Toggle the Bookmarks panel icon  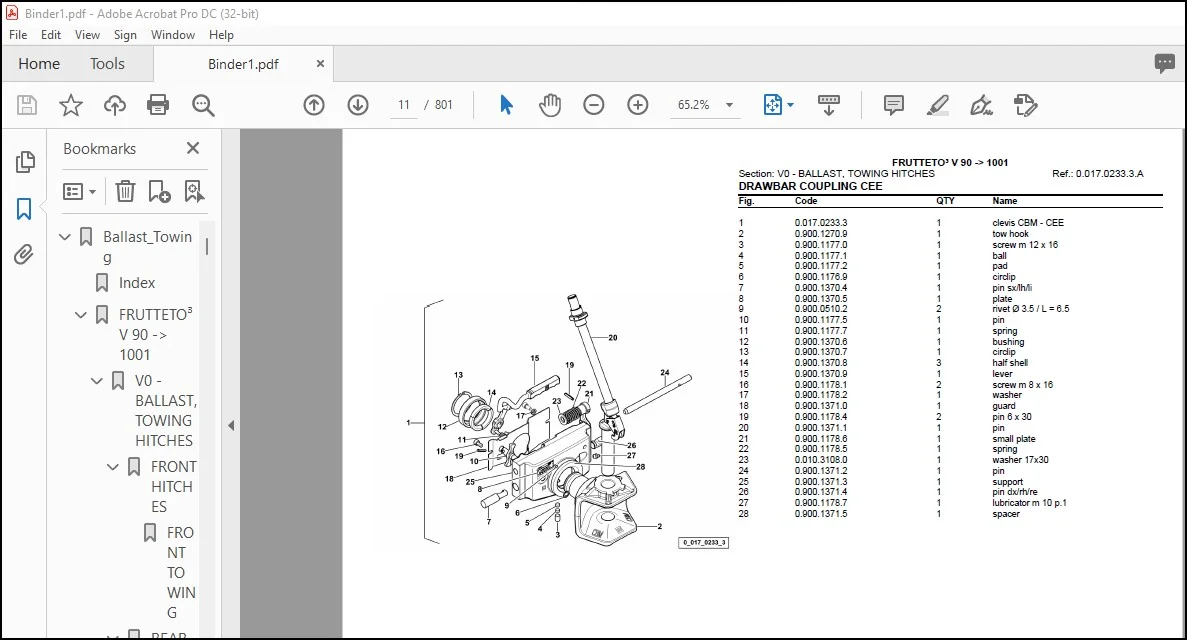[x=24, y=209]
